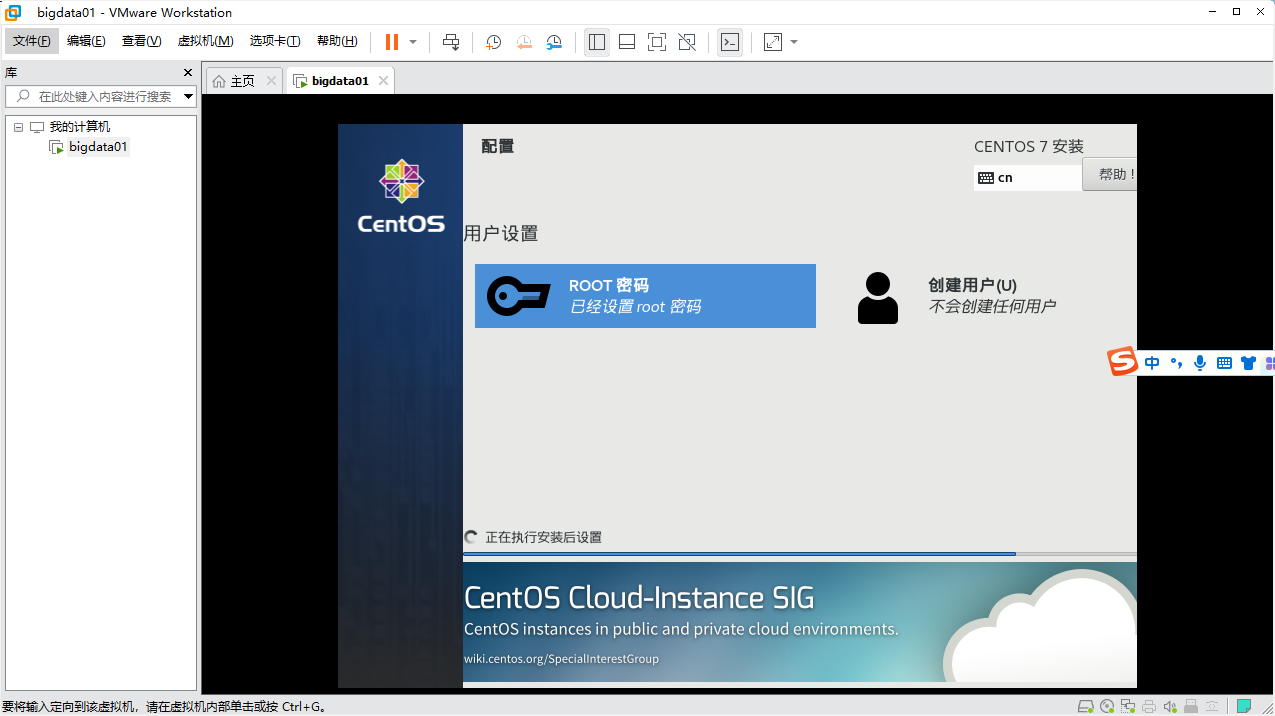This screenshot has width=1275, height=716.
Task: Toggle the library sidebar view icon
Action: (x=597, y=42)
